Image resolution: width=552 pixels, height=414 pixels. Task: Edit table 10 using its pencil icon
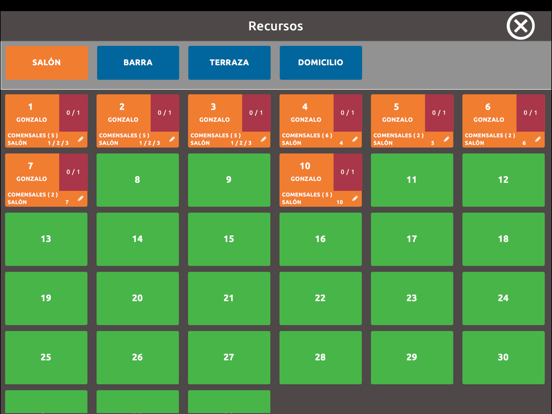pos(355,198)
